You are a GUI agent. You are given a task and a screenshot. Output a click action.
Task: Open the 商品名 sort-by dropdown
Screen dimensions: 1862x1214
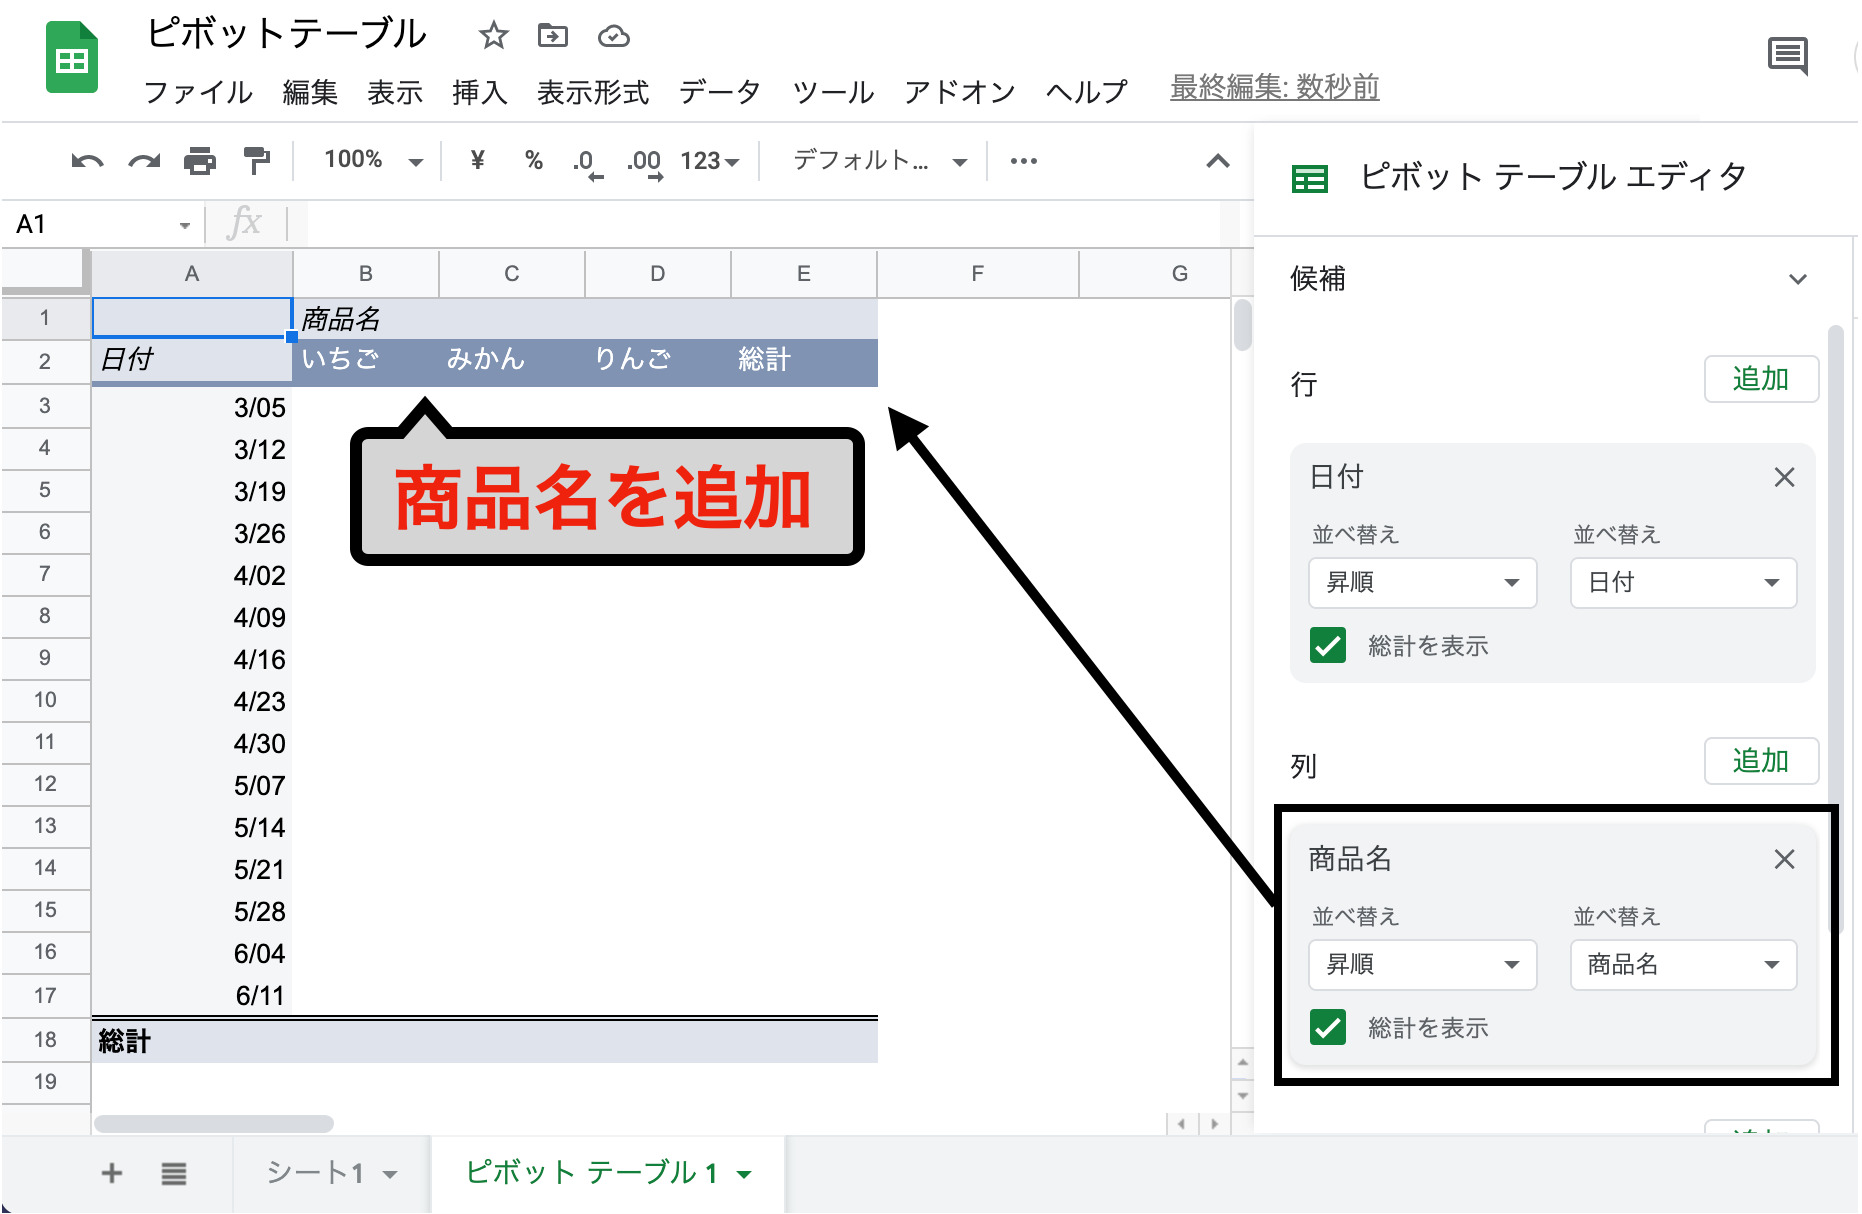tap(1683, 965)
